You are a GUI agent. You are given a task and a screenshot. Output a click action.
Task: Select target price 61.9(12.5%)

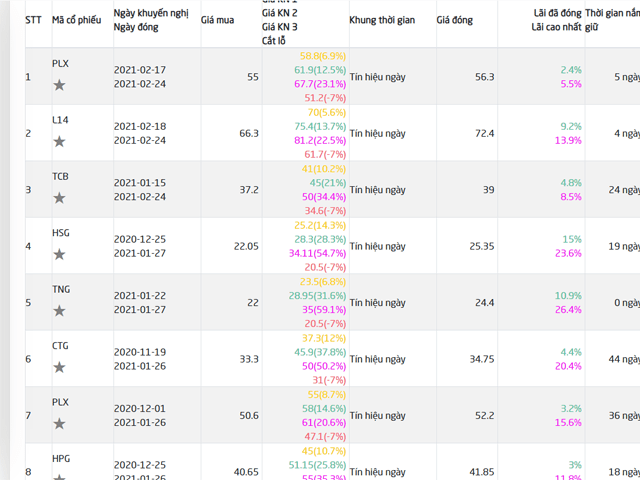[320, 70]
